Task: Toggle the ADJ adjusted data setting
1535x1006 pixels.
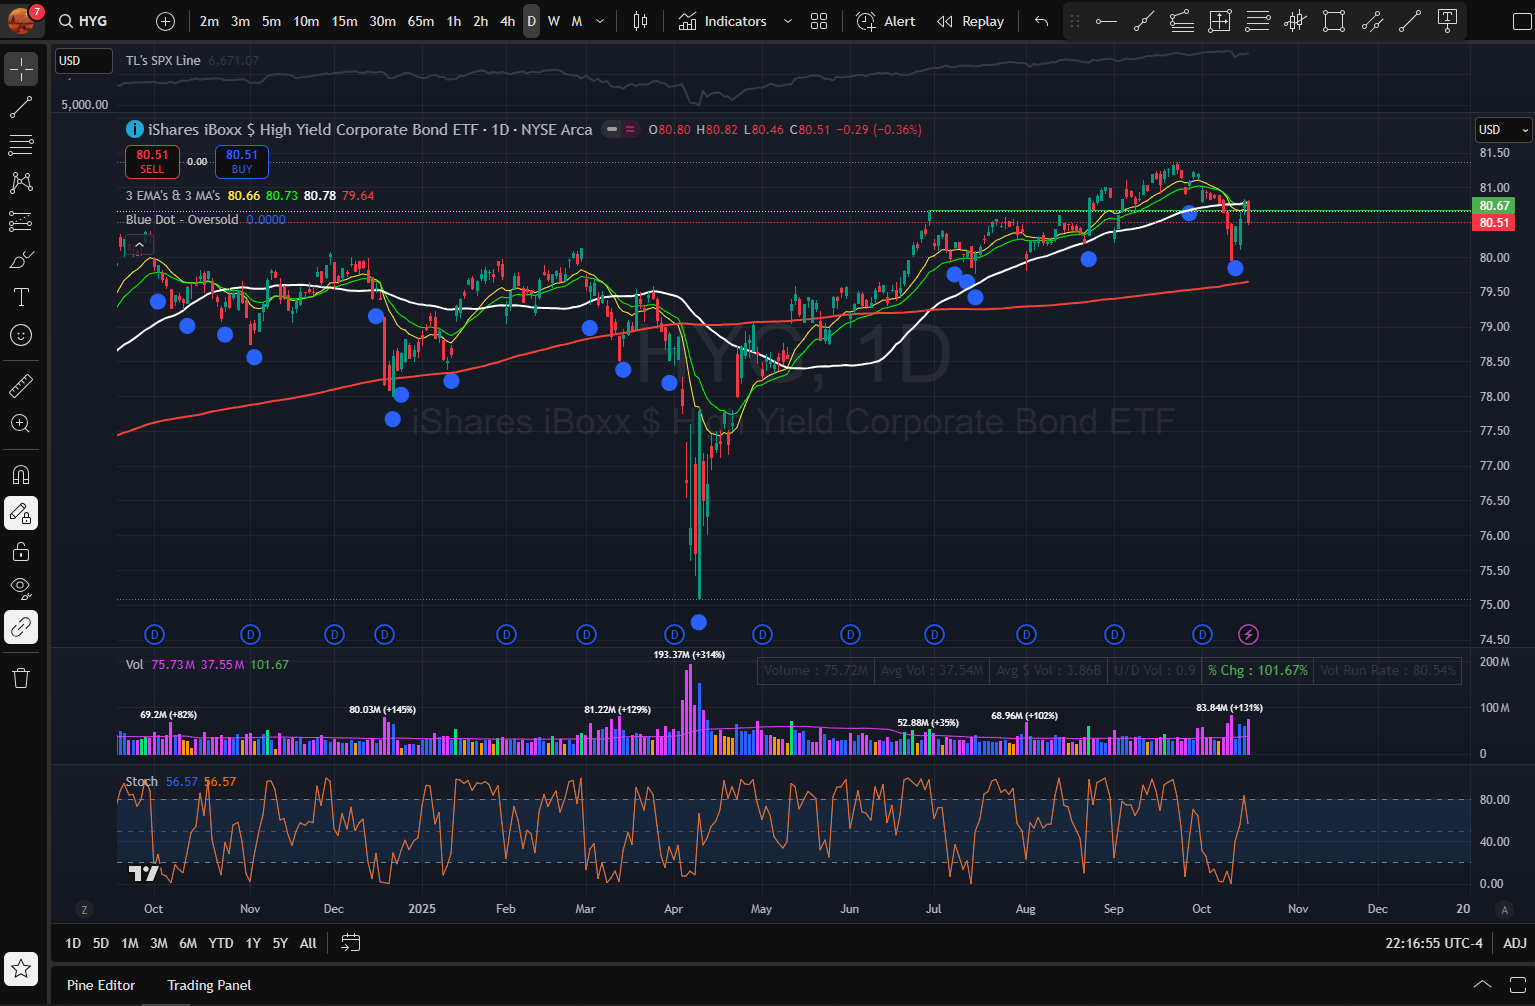Action: (1515, 943)
